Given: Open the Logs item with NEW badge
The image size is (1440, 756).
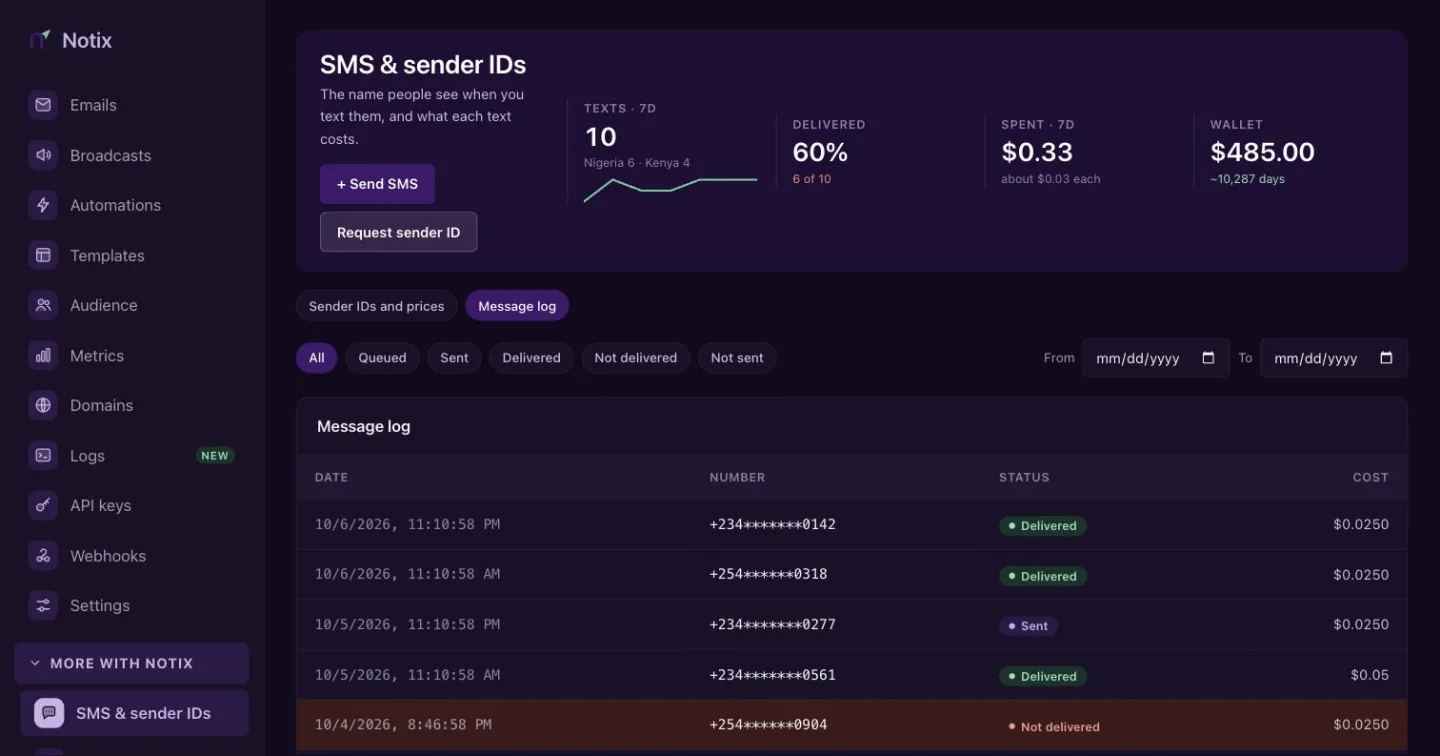Looking at the screenshot, I should click(132, 455).
